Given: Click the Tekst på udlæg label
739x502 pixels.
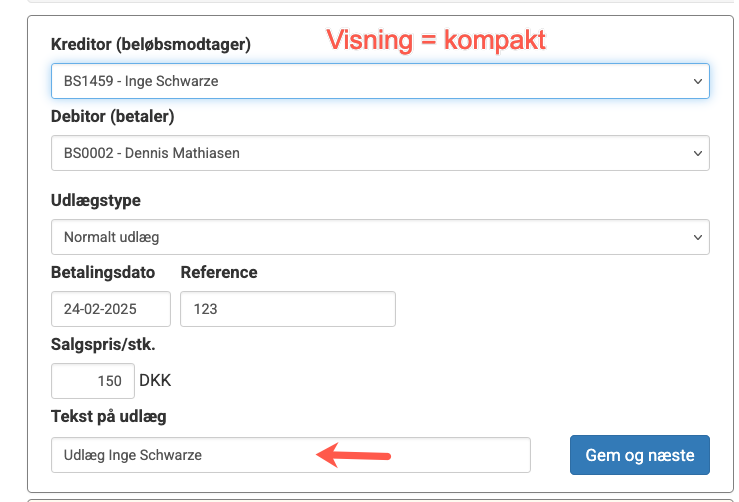Looking at the screenshot, I should point(109,417).
